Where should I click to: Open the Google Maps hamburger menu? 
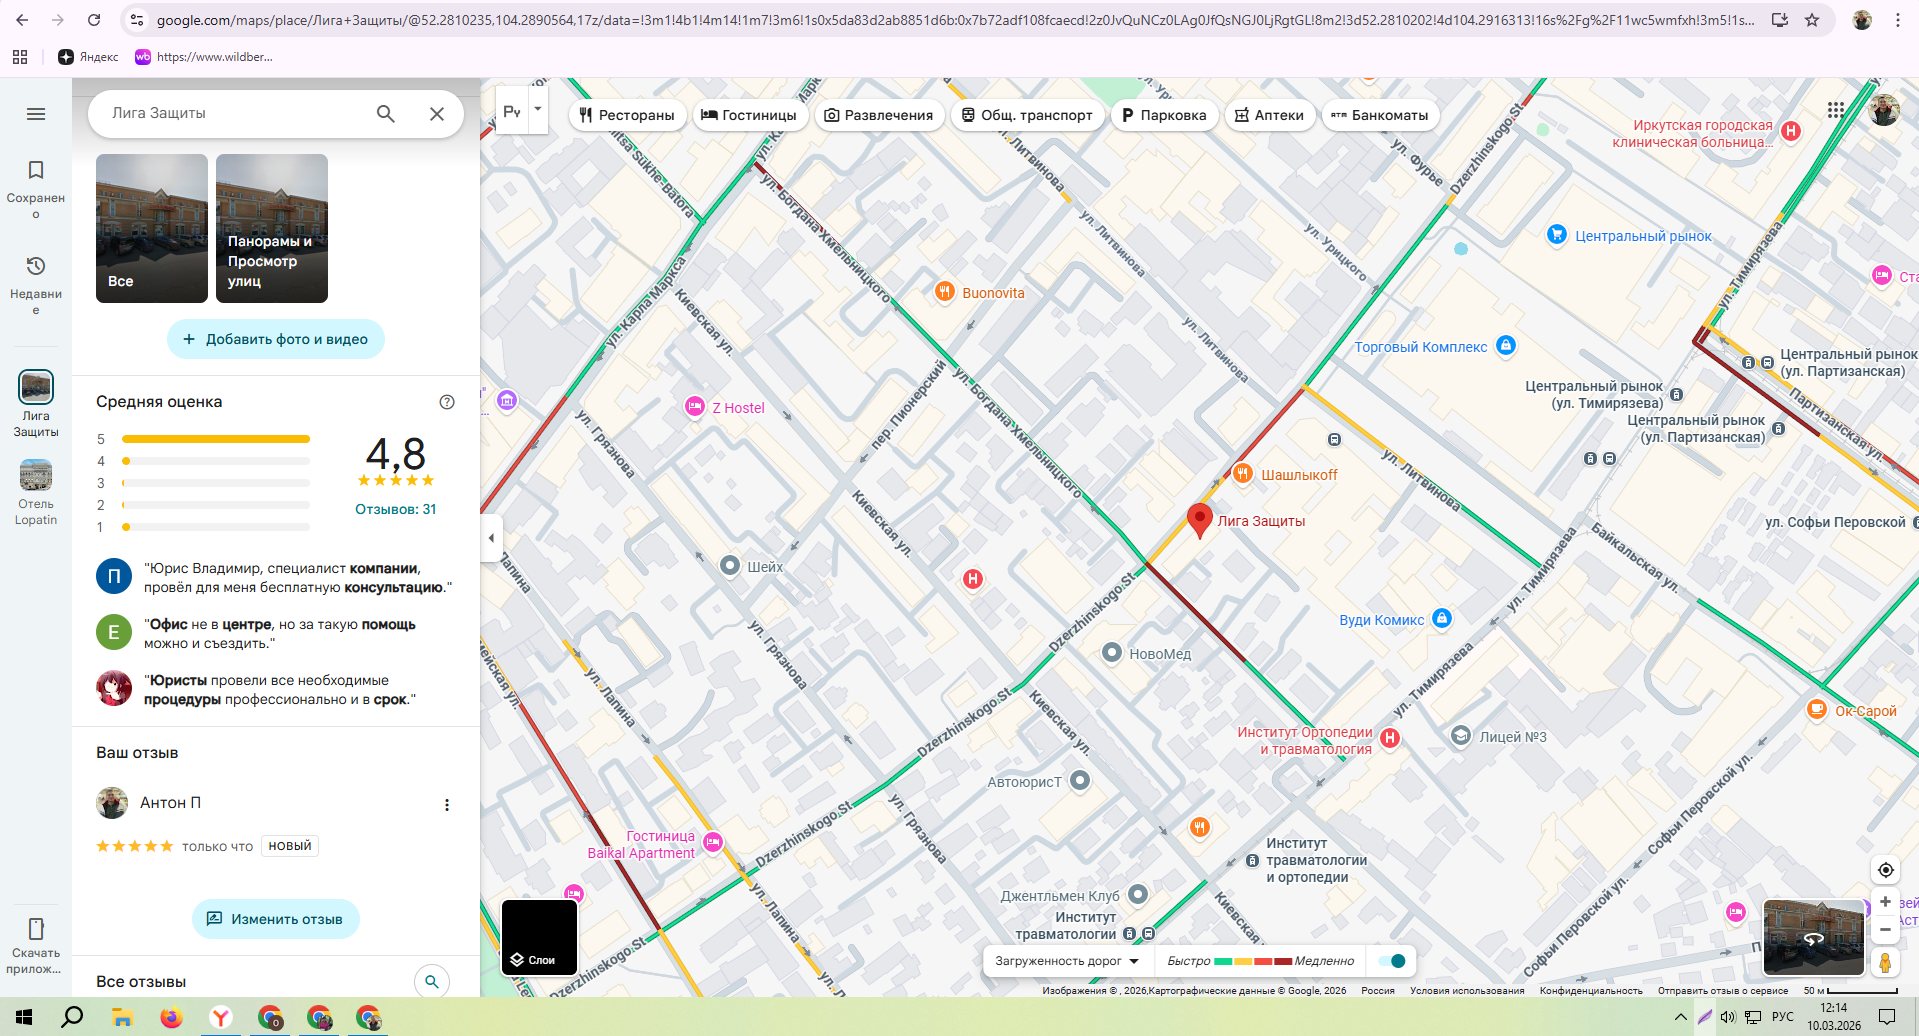[x=36, y=114]
